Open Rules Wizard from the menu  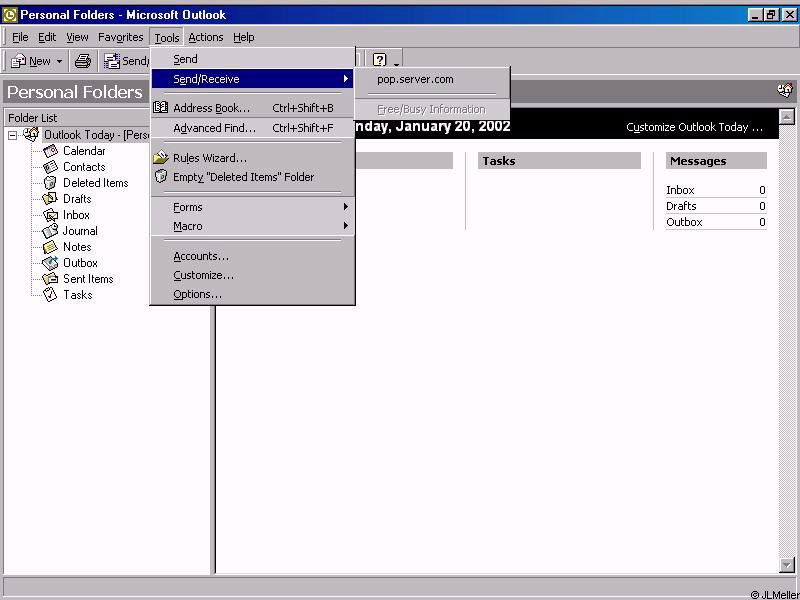253,158
